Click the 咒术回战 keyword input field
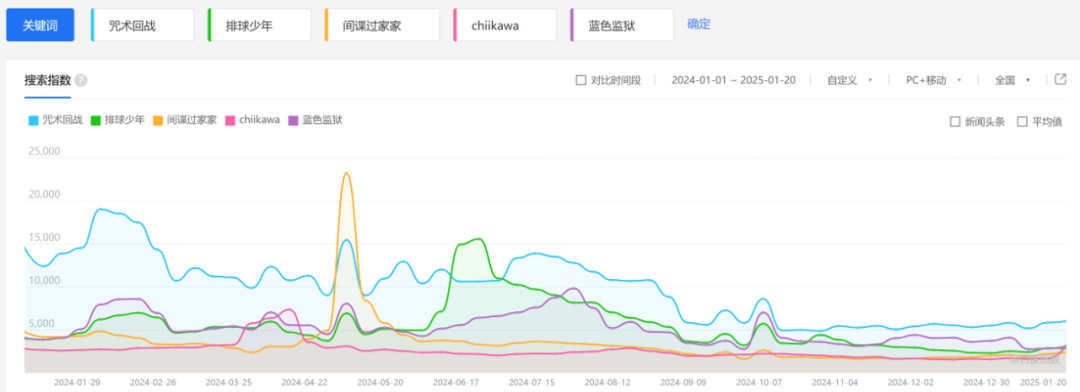Image resolution: width=1080 pixels, height=392 pixels. (x=143, y=25)
